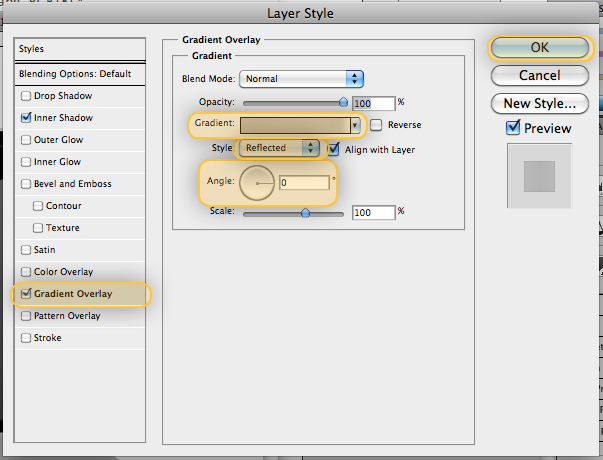Image resolution: width=603 pixels, height=460 pixels.
Task: Check the Texture checkbox
Action: click(x=38, y=228)
